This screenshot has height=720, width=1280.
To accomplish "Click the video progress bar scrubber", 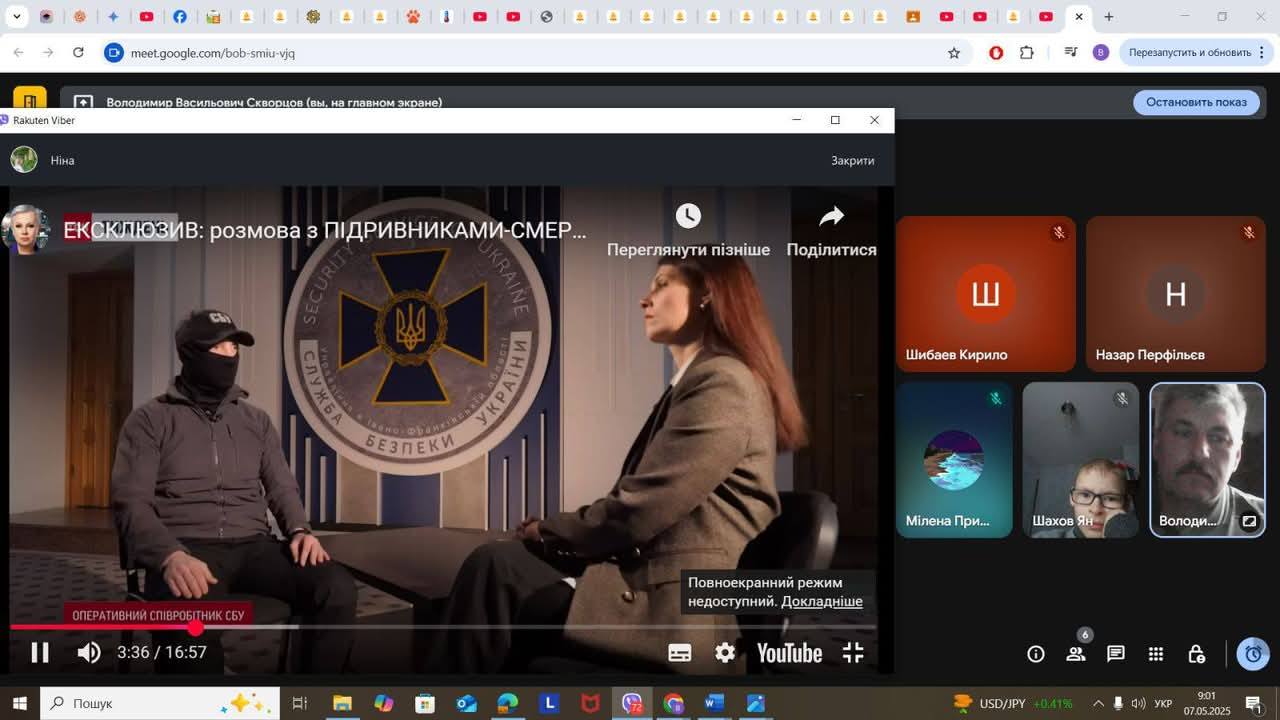I will click(x=196, y=627).
